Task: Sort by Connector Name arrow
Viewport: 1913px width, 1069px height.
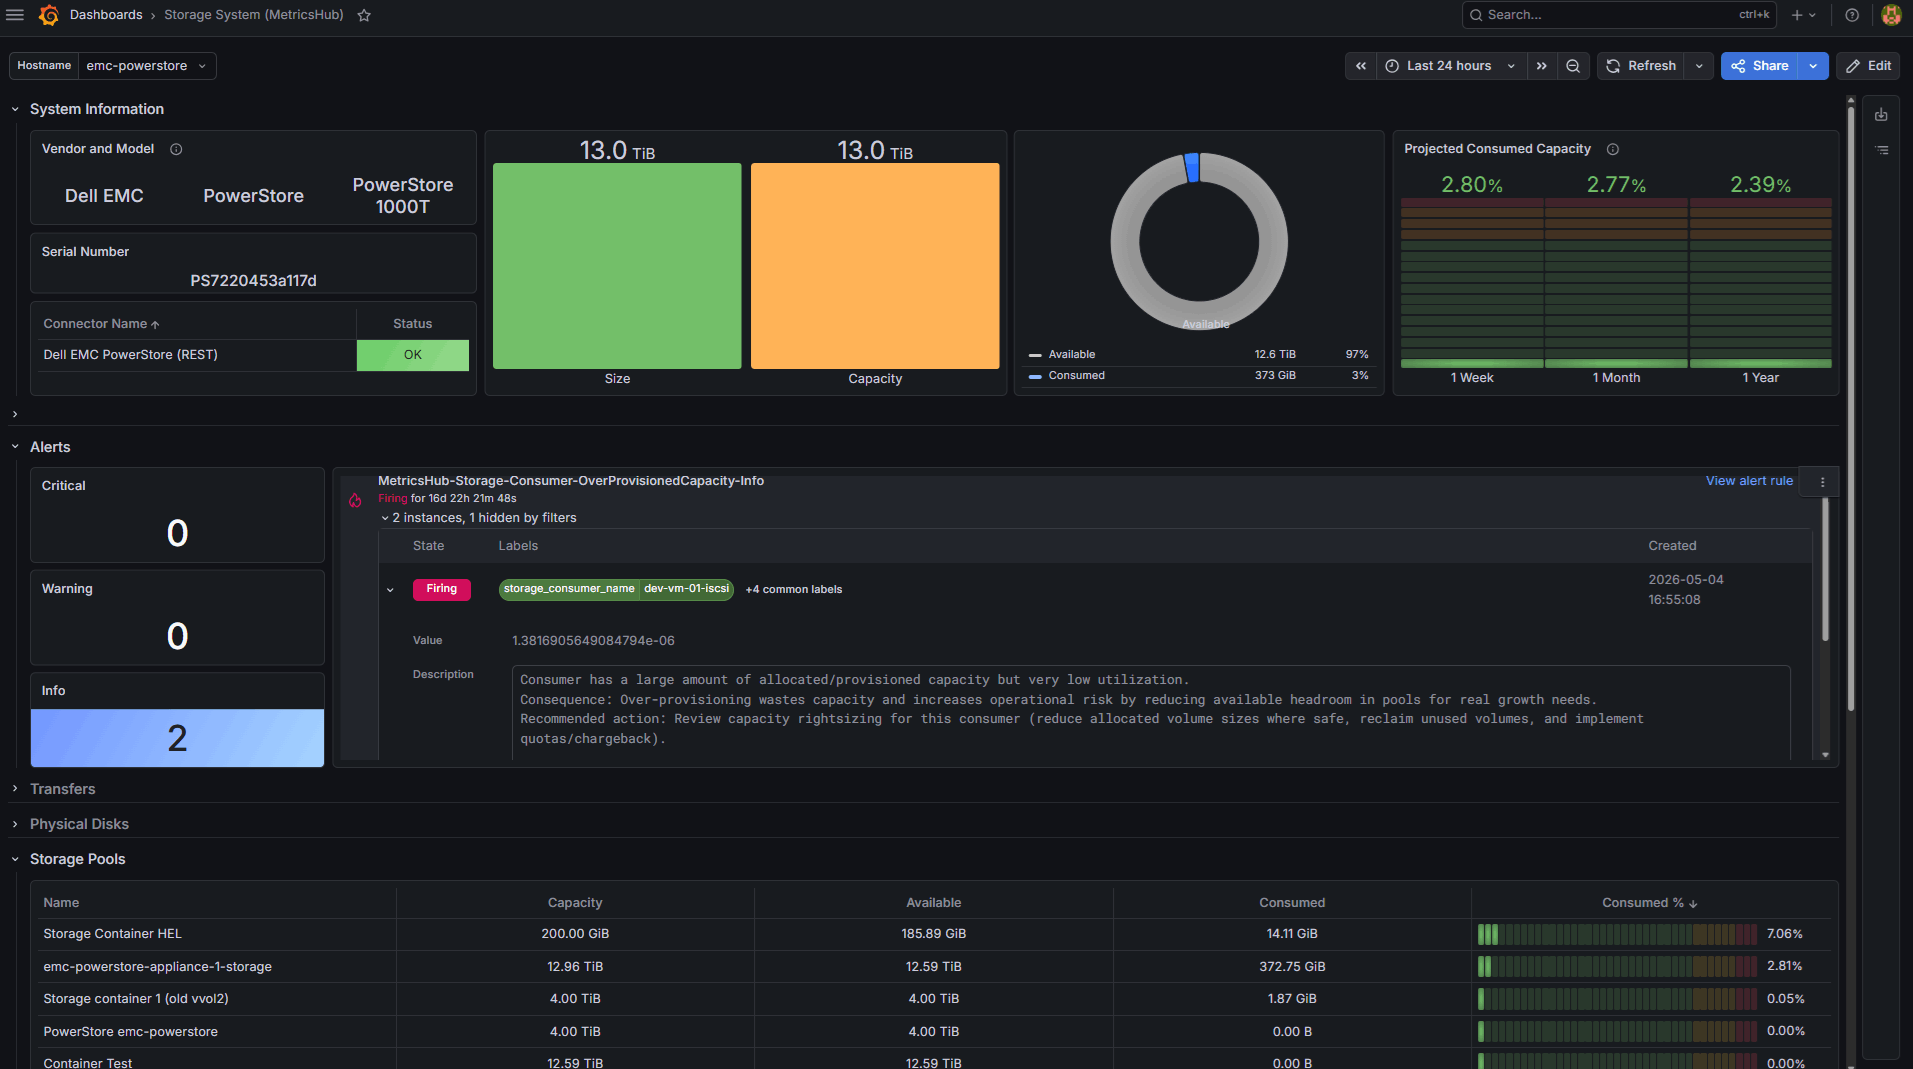Action: 155,325
